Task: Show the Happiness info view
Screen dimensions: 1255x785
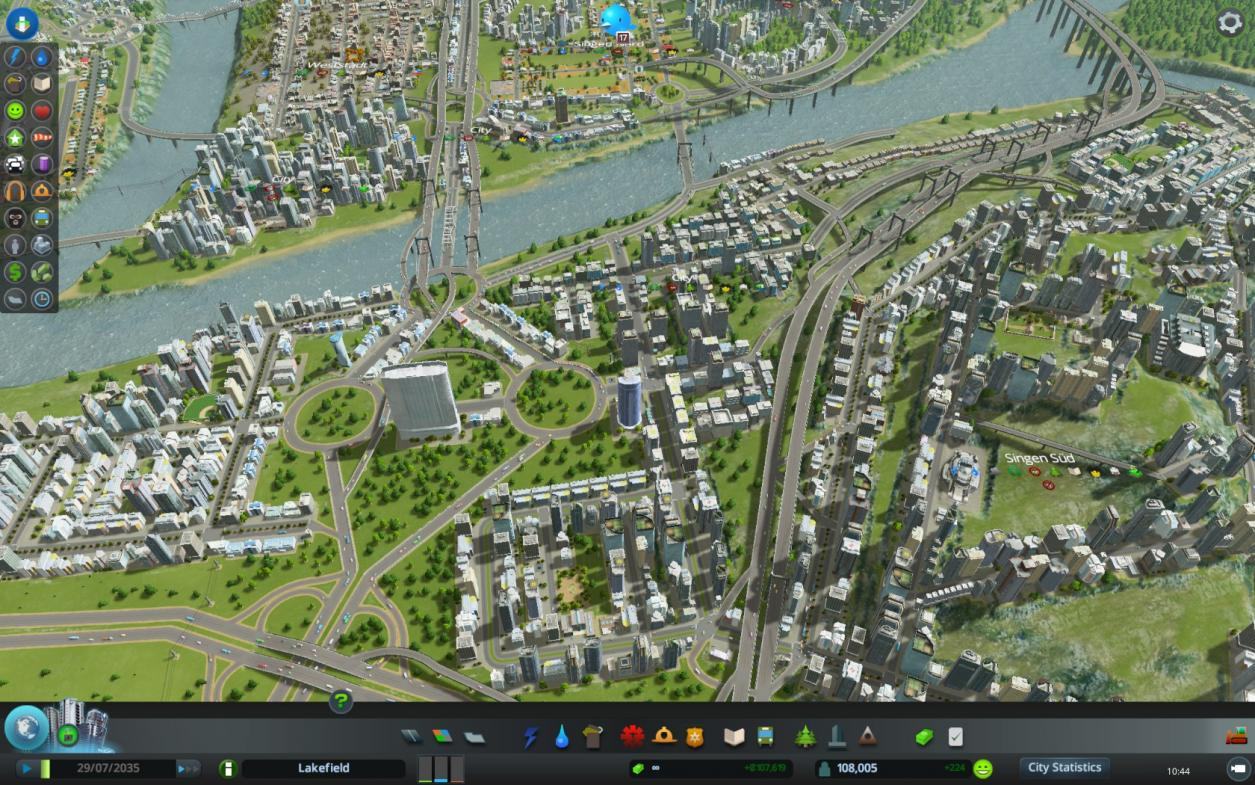Action: (x=15, y=110)
